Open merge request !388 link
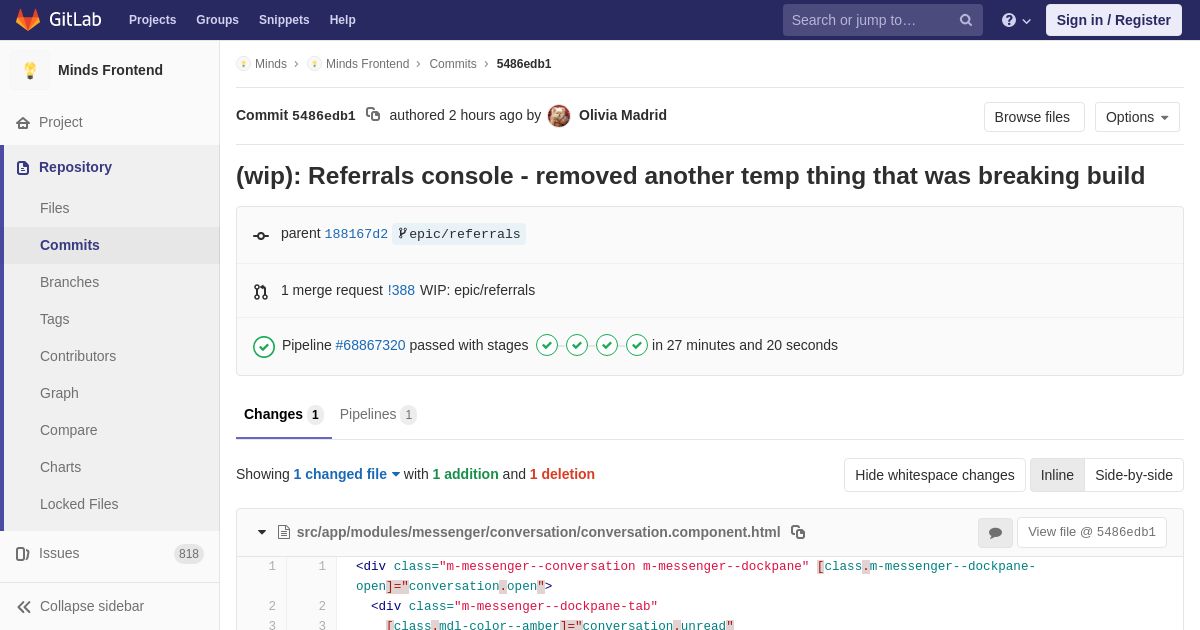This screenshot has height=630, width=1200. coord(401,290)
